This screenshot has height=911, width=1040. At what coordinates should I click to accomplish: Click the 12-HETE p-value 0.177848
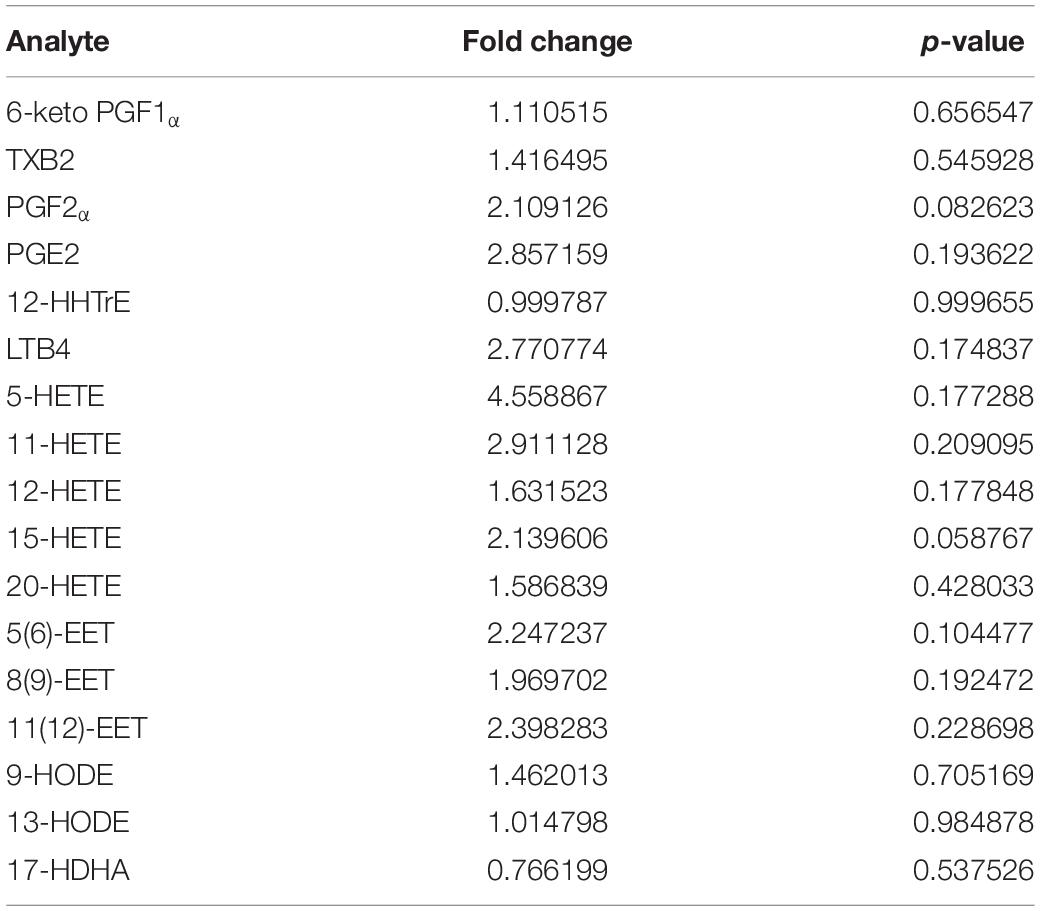pyautogui.click(x=973, y=491)
